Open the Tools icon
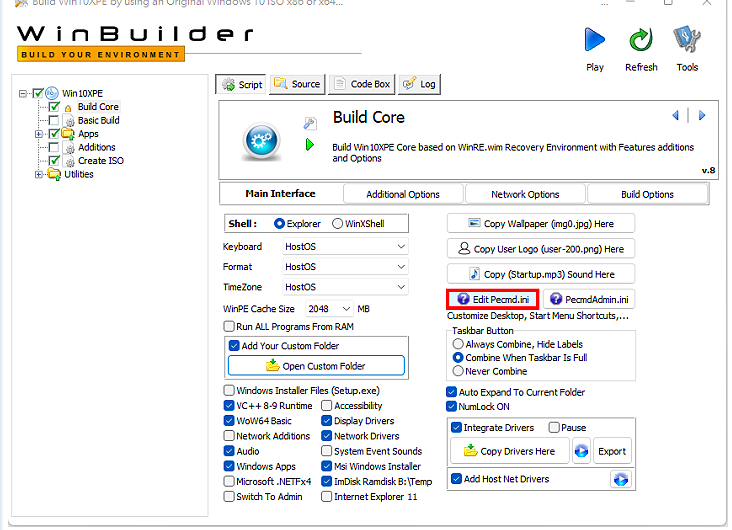Screen dimensions: 732x530 (x=687, y=40)
